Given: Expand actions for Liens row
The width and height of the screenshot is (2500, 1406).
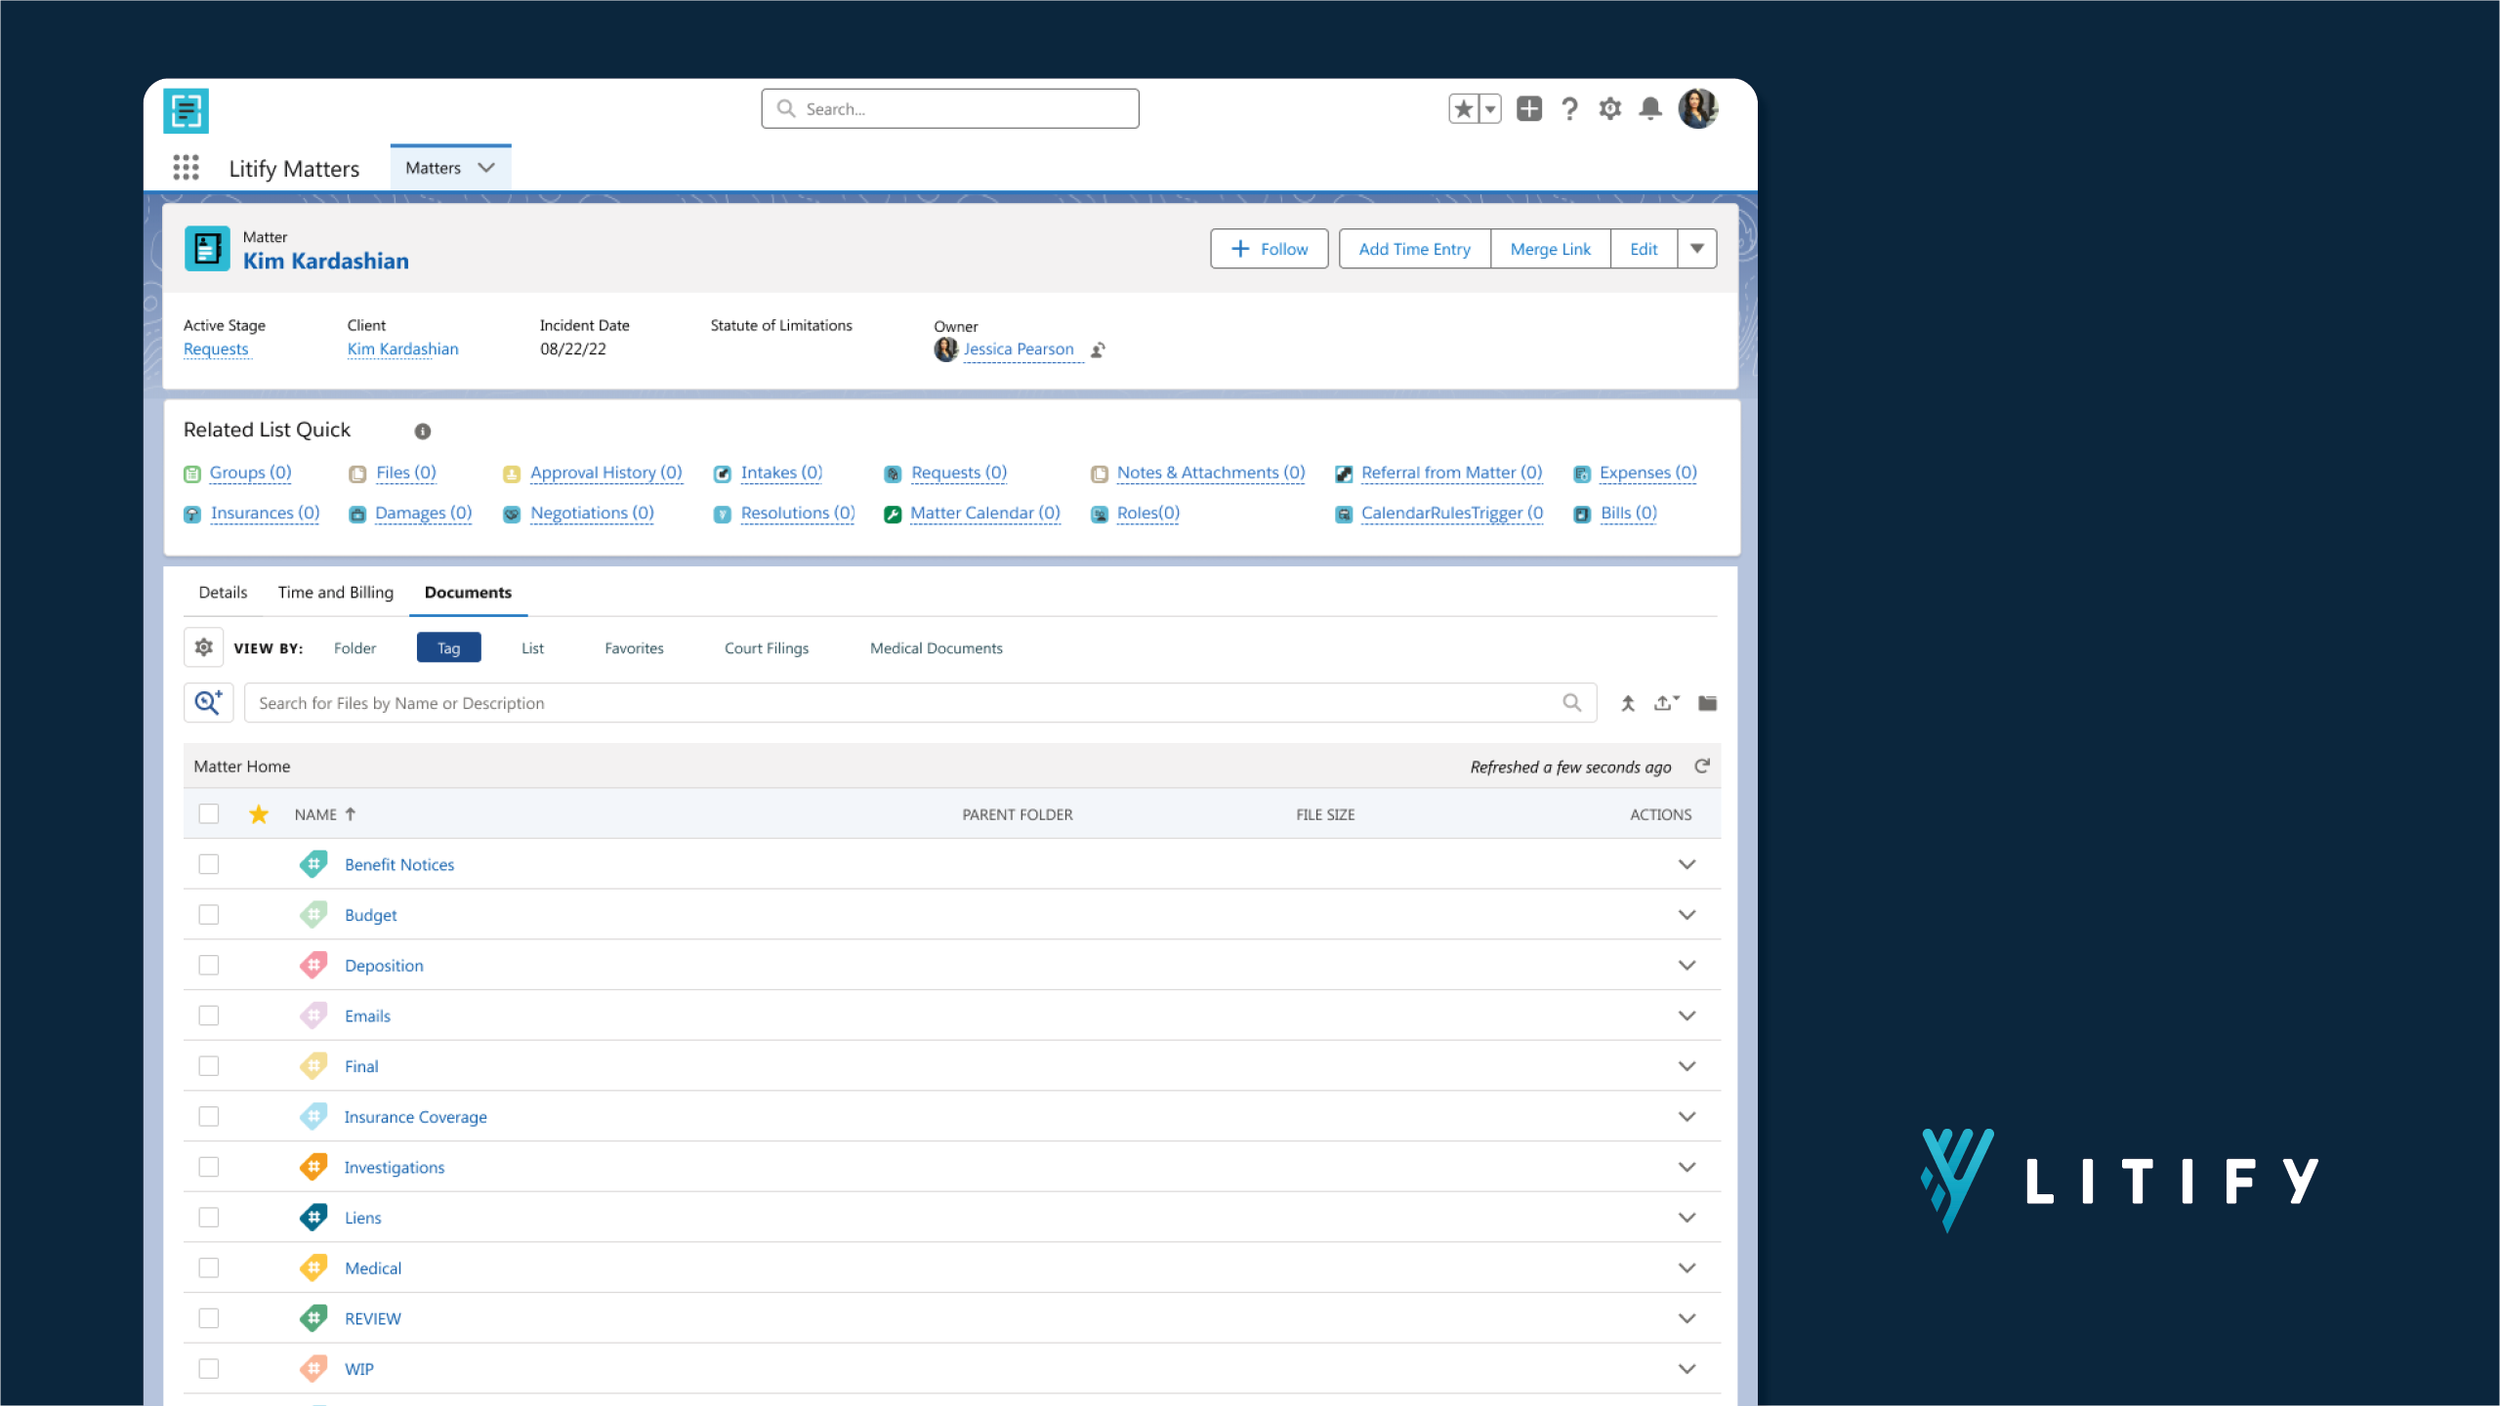Looking at the screenshot, I should pyautogui.click(x=1687, y=1217).
